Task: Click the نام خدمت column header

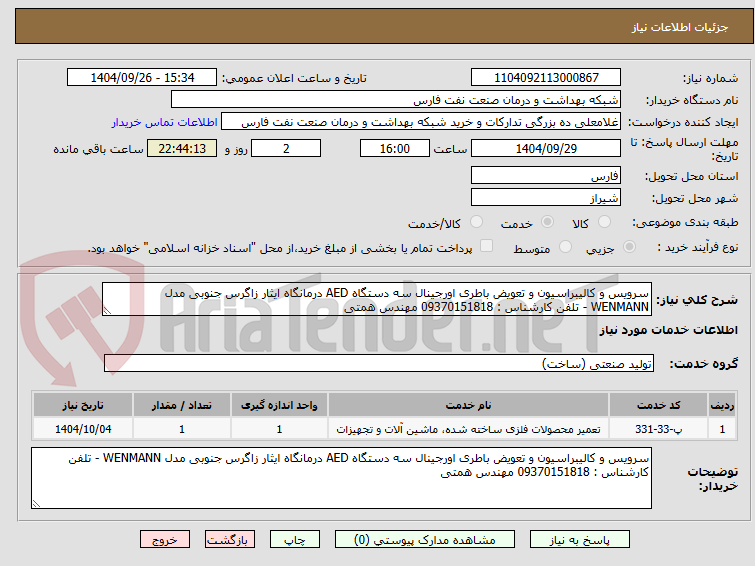Action: (469, 405)
